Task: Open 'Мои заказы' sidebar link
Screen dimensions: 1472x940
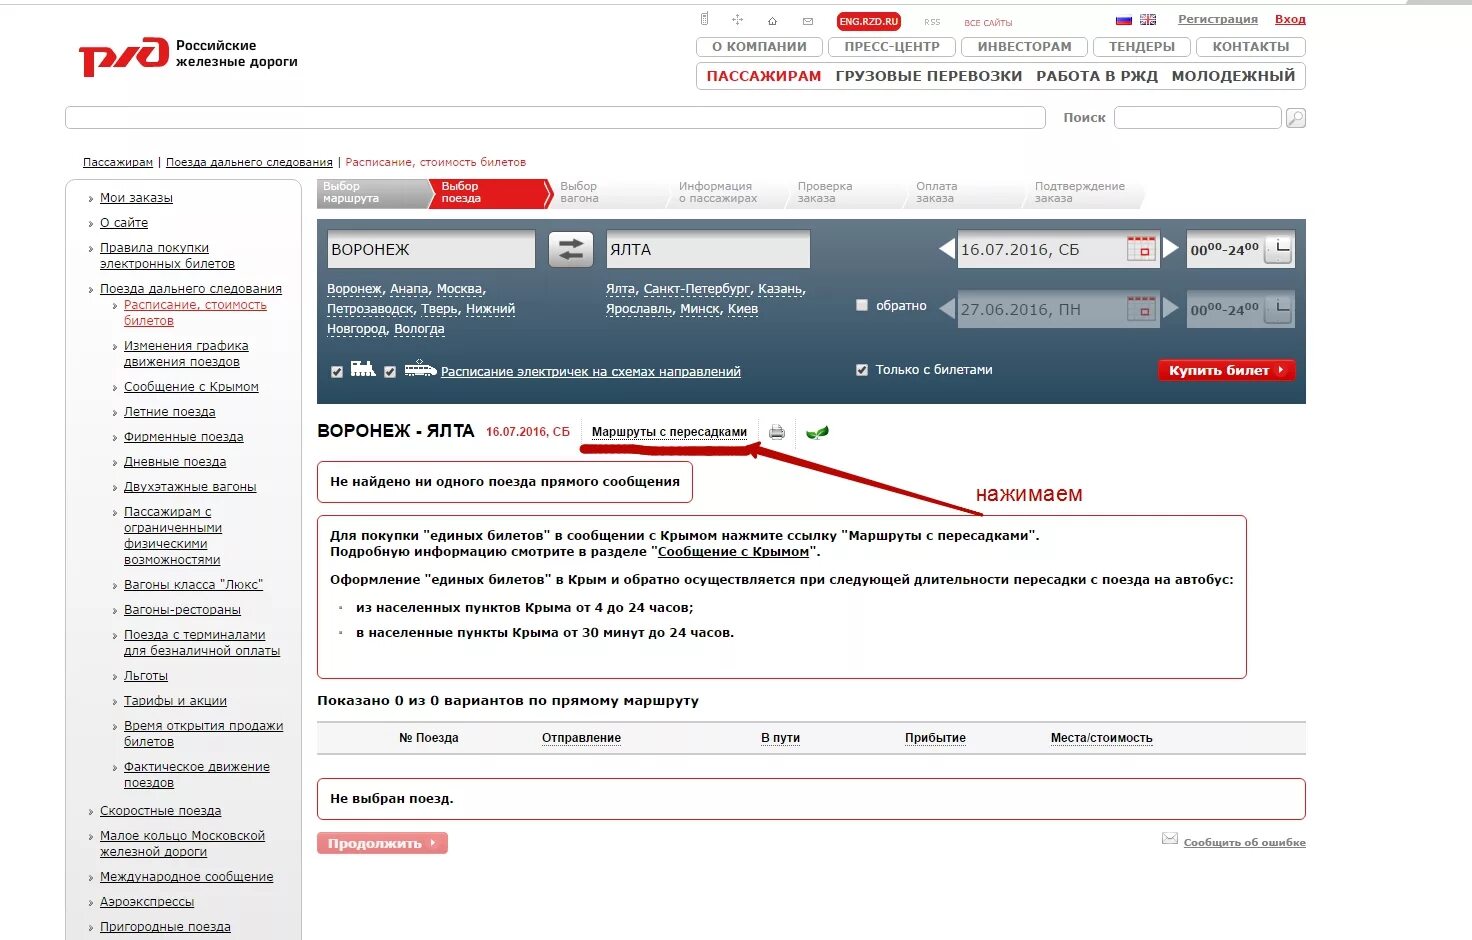Action: point(136,198)
